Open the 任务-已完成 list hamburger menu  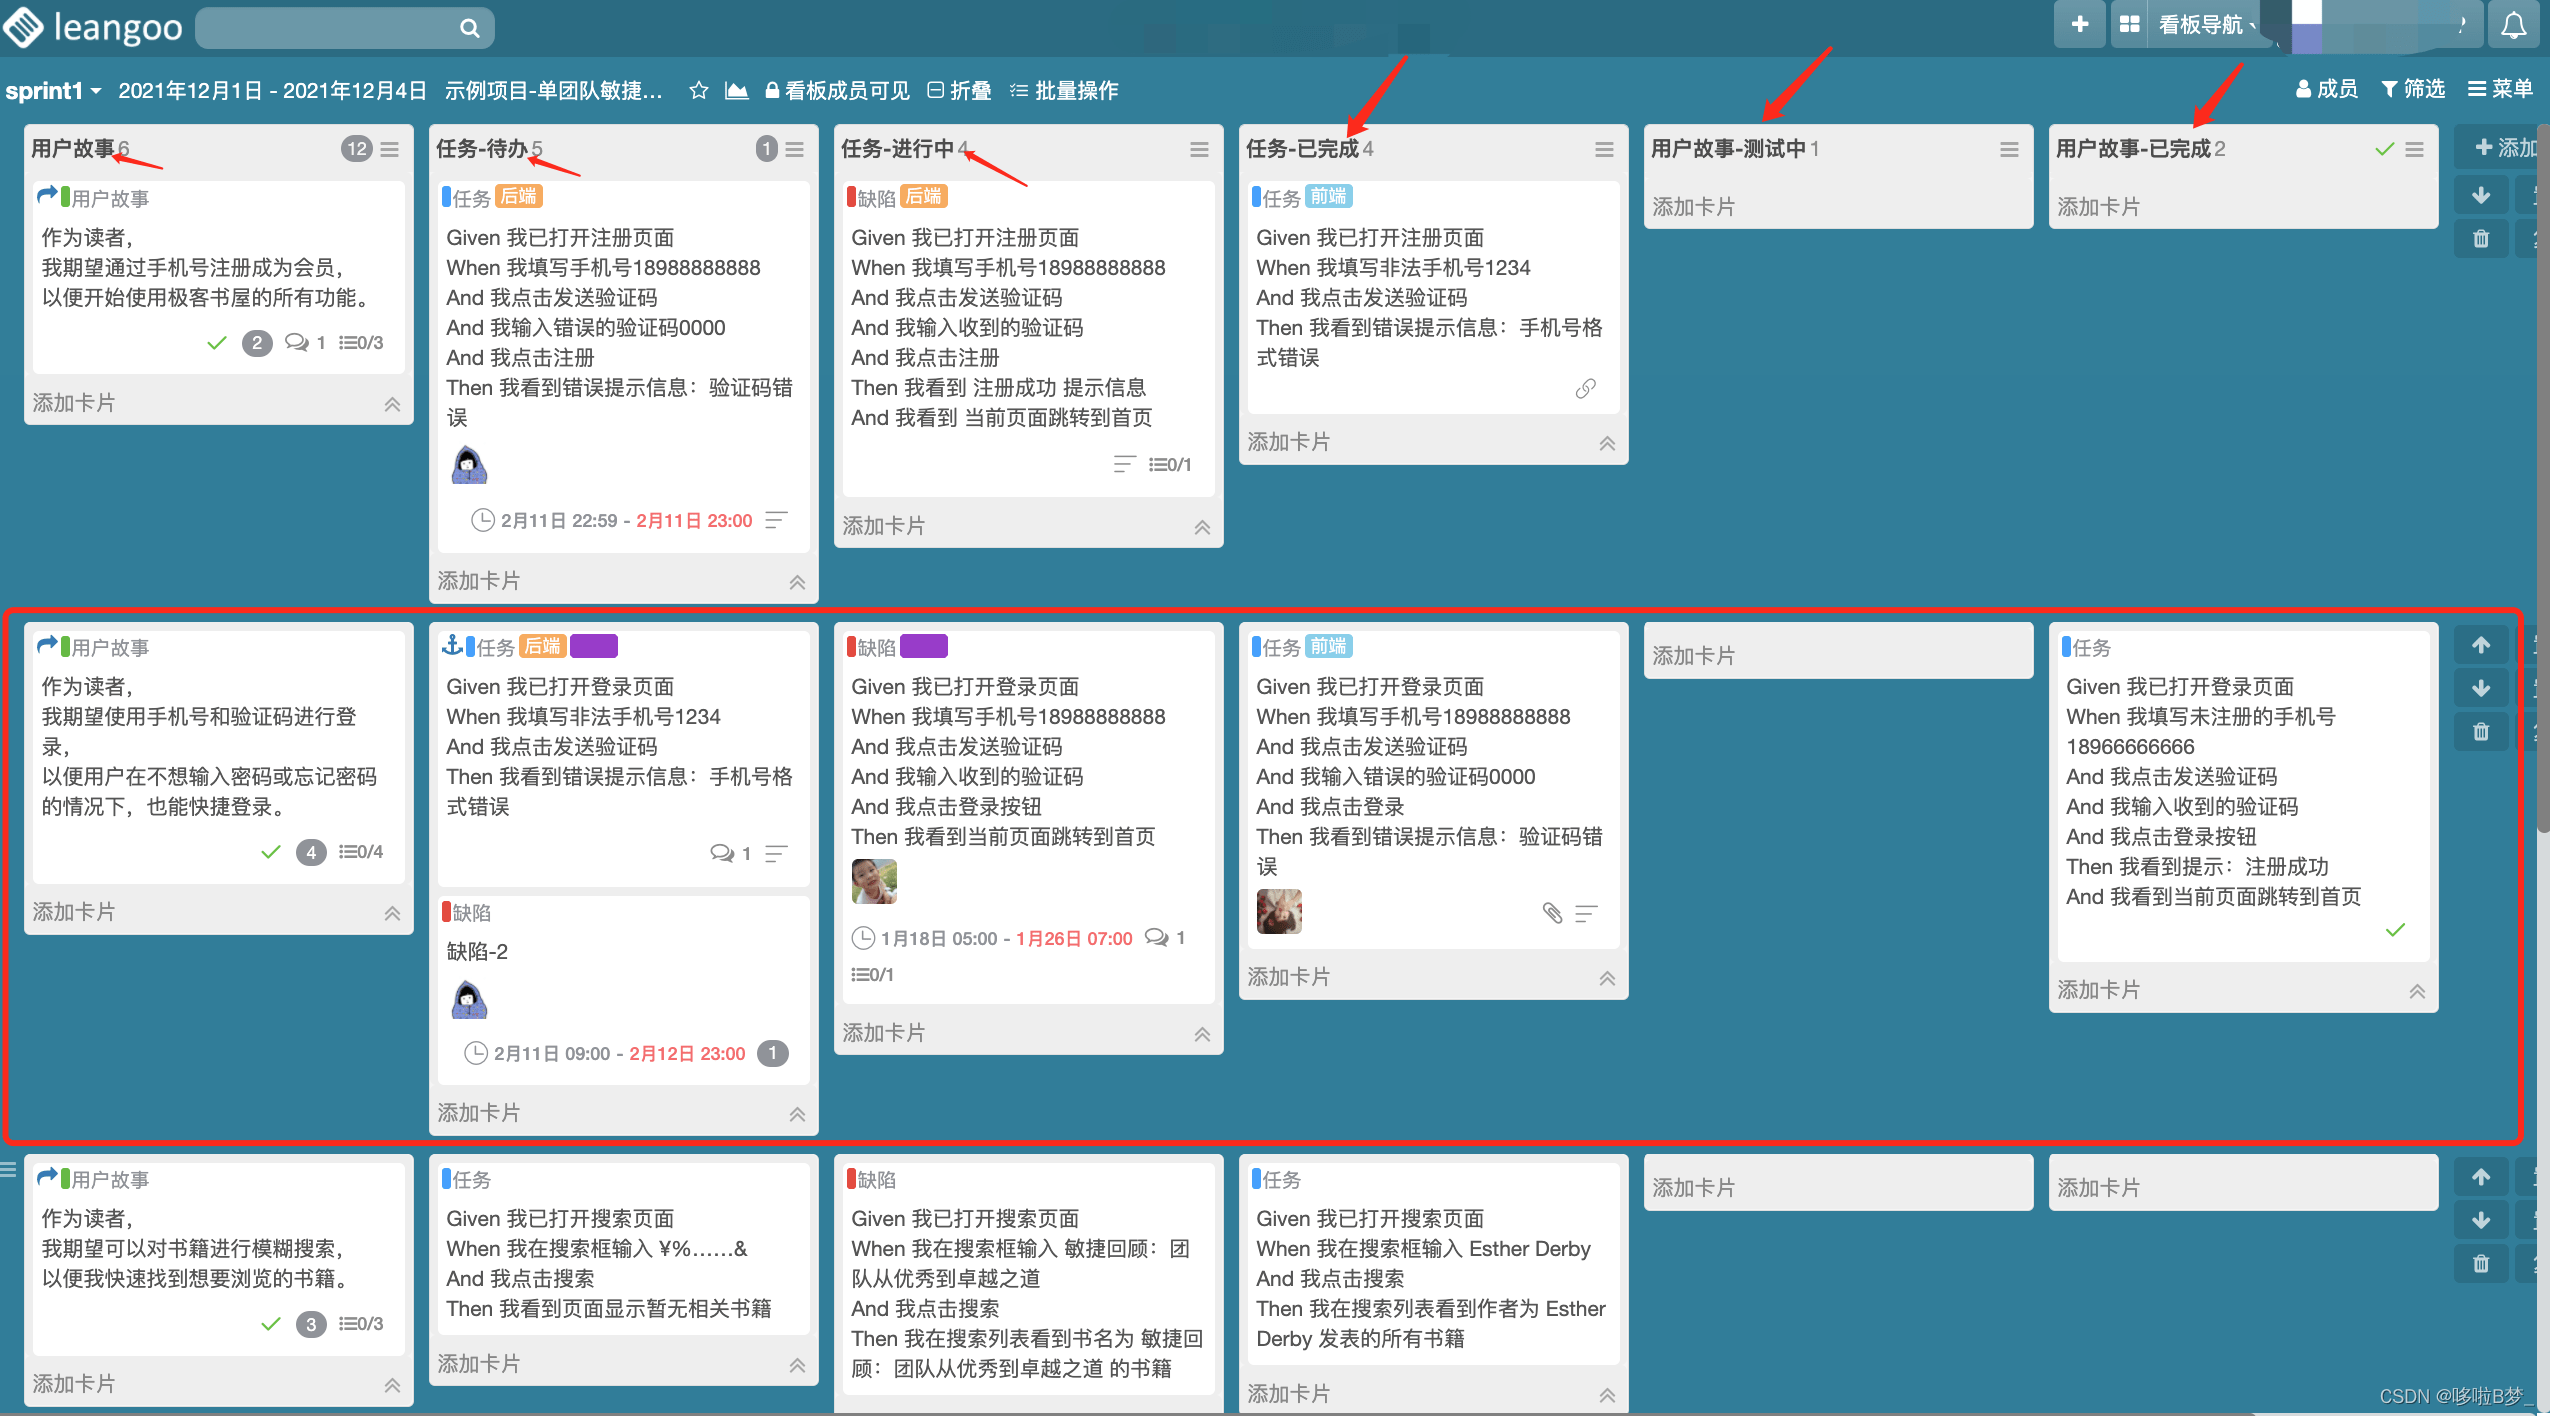coord(1604,149)
